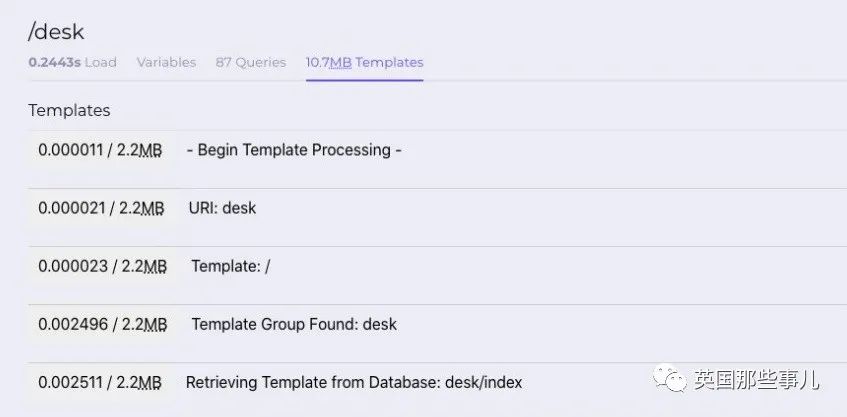Screen dimensions: 847x417
Task: Click MB abbreviation in Templates tab label
Action: [x=340, y=63]
